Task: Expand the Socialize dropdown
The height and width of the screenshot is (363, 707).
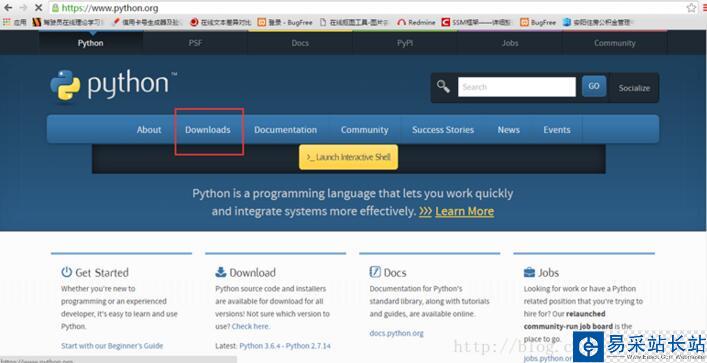Action: [634, 88]
